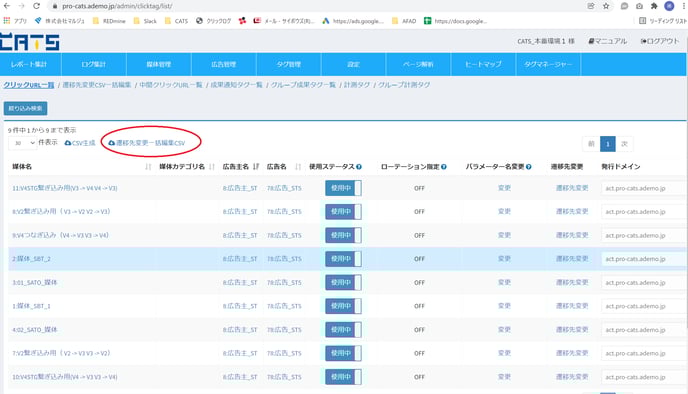Switch to 中間クリックURL一覧 sub-tab
Image resolution: width=688 pixels, height=394 pixels.
click(x=171, y=85)
